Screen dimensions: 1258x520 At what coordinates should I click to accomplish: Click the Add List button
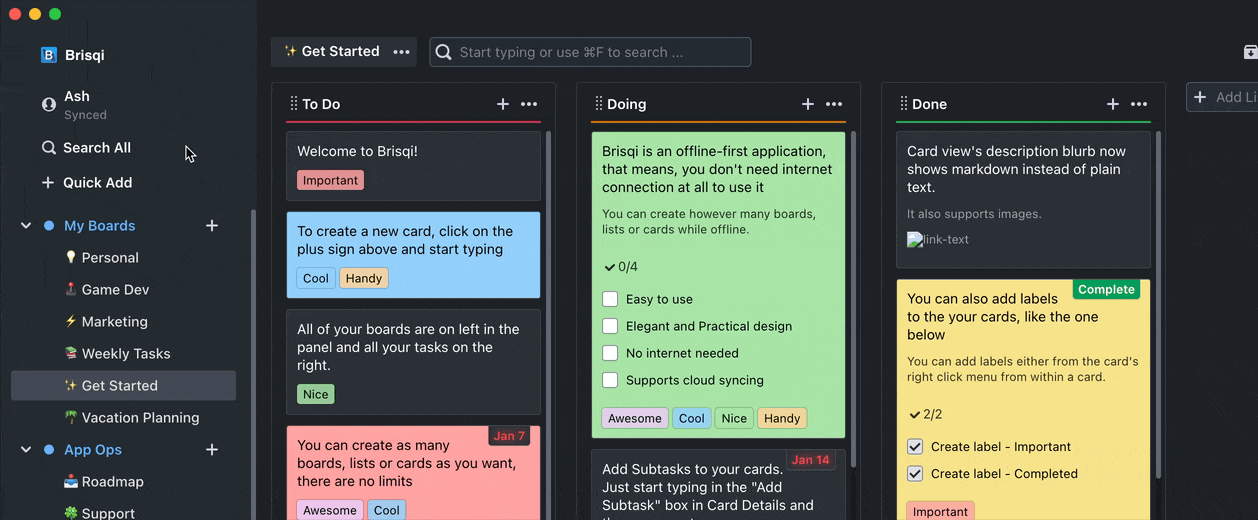coord(1222,97)
